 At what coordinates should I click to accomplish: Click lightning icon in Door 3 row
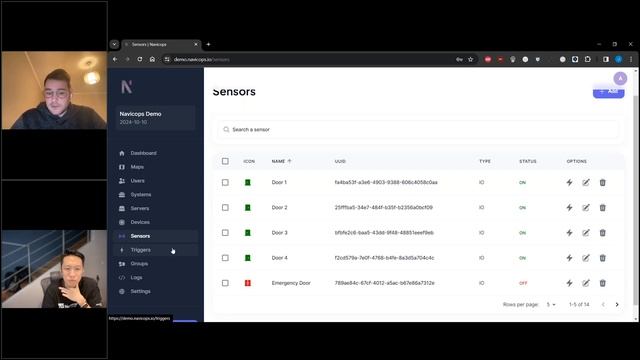569,233
